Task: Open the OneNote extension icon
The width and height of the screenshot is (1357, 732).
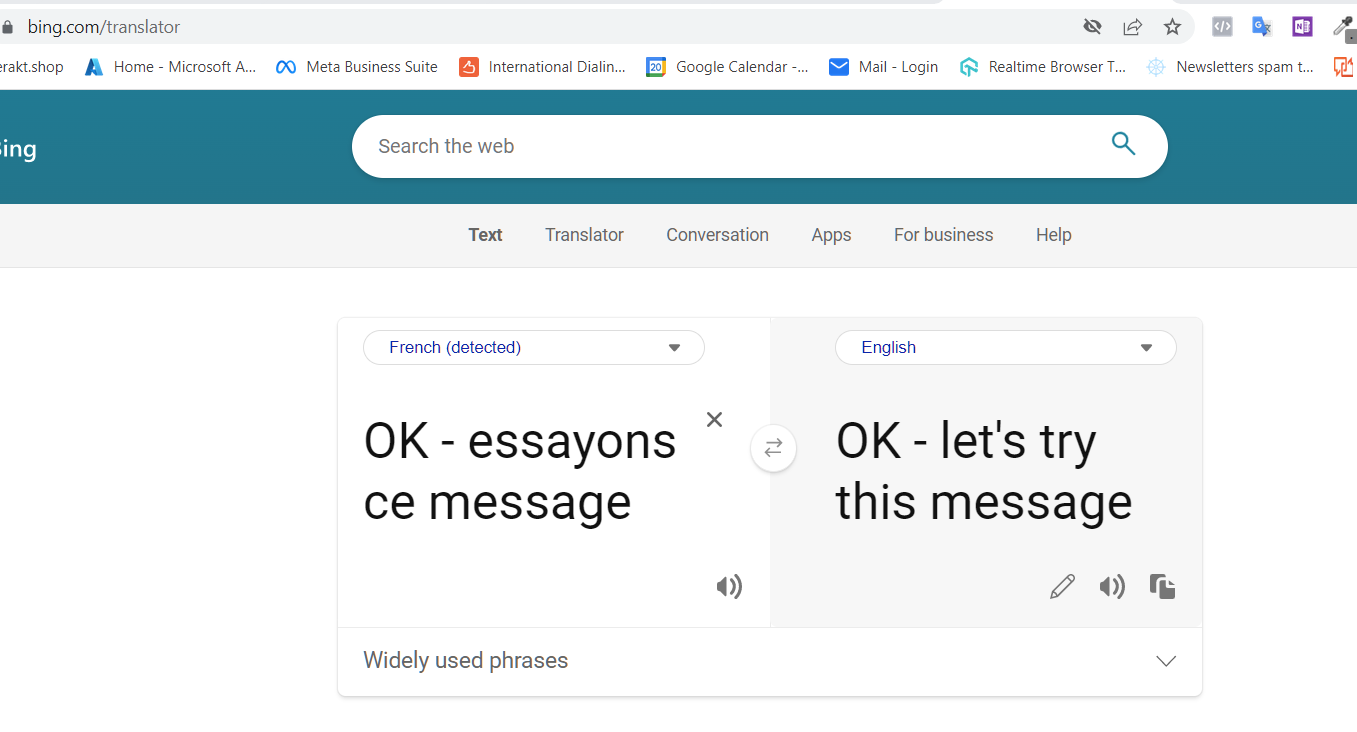Action: pos(1302,27)
